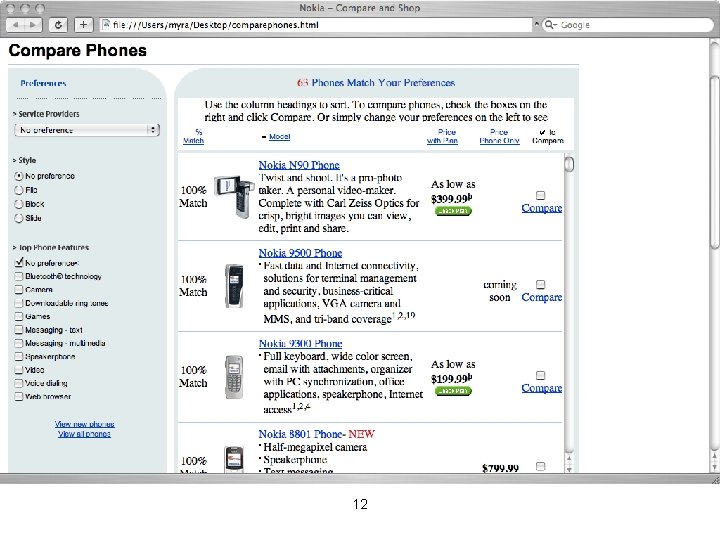The image size is (720, 540).
Task: Open the Nokia 9500 Phone link
Action: coord(300,253)
